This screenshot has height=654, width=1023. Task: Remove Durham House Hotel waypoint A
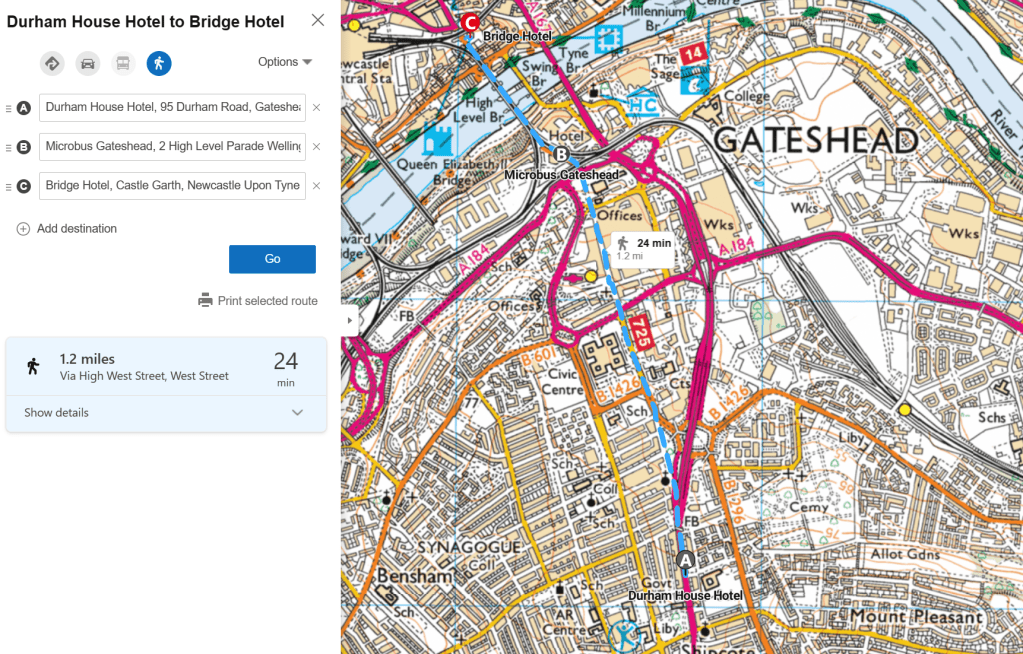316,108
